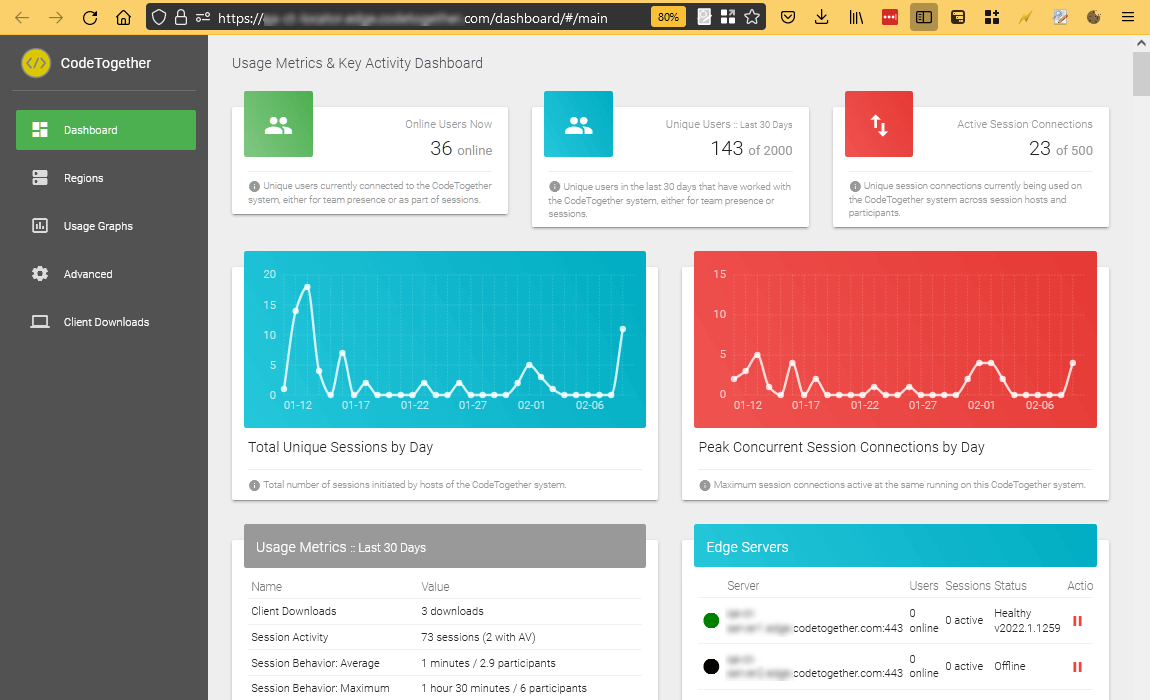Screen dimensions: 1150x700
Task: Go forward in browser history
Action: 56,18
